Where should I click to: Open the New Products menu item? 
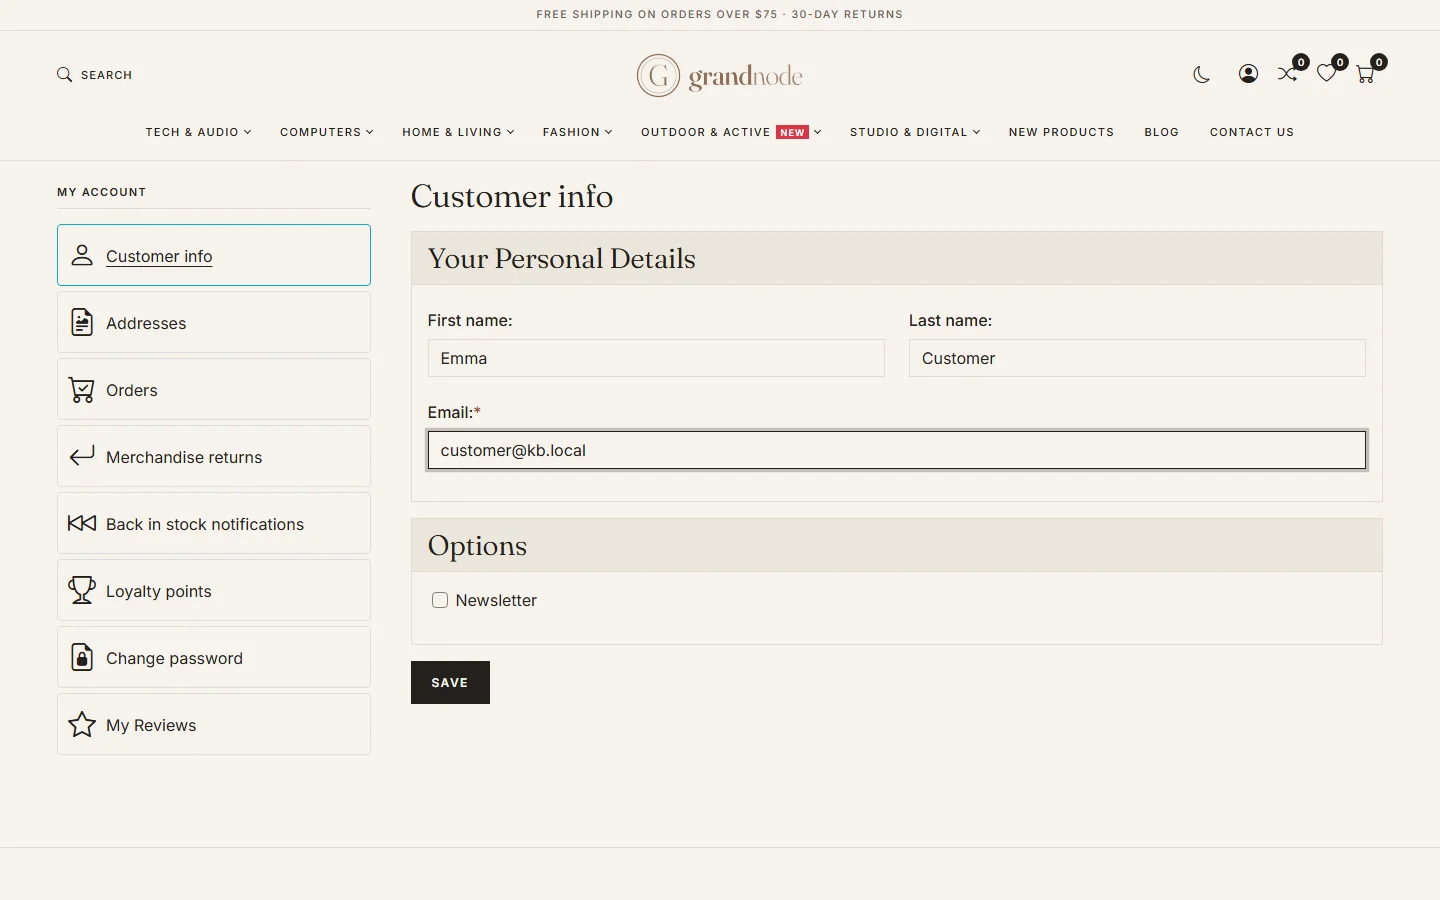click(x=1061, y=132)
